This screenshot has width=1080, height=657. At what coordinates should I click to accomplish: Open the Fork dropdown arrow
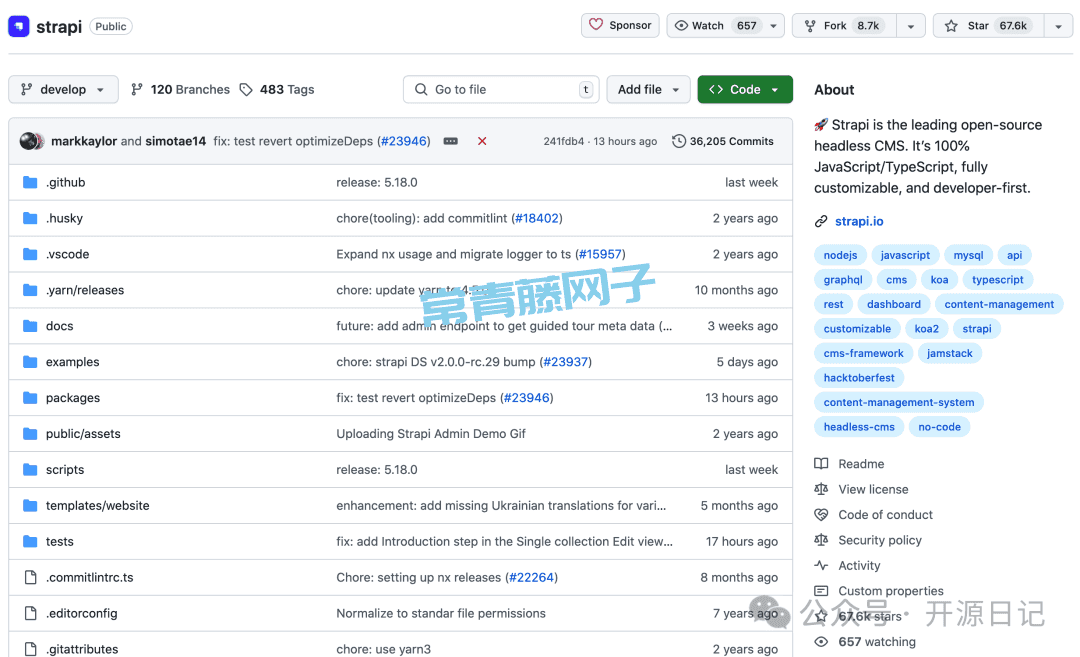point(911,26)
